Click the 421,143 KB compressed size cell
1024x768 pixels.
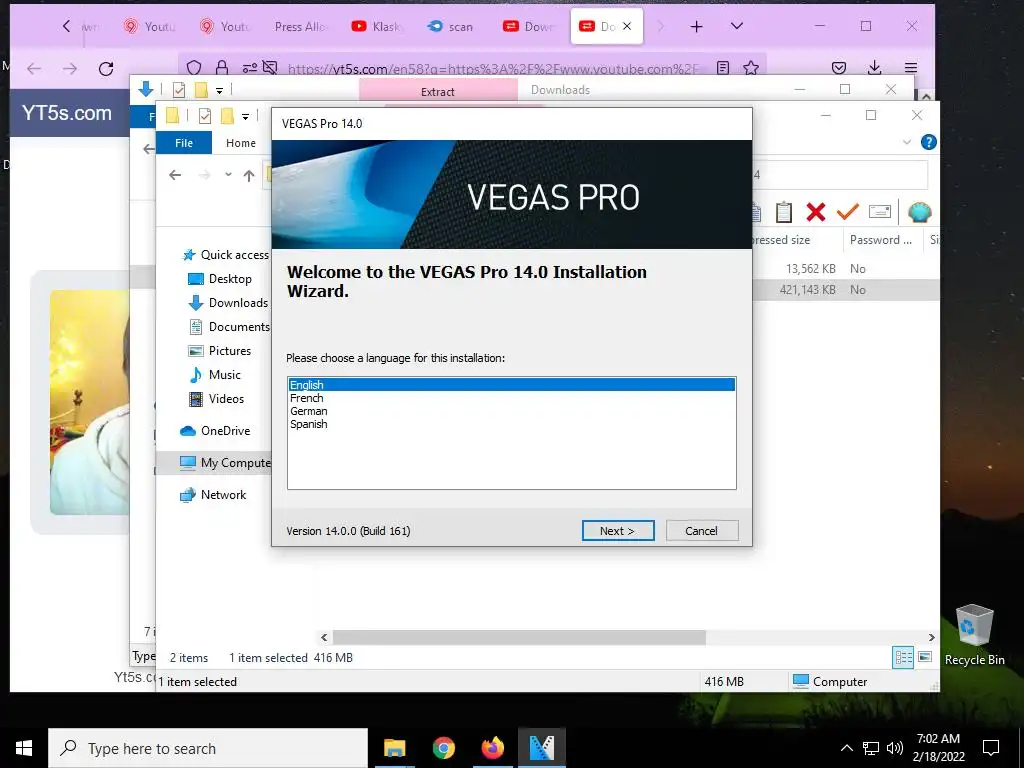[x=807, y=289]
